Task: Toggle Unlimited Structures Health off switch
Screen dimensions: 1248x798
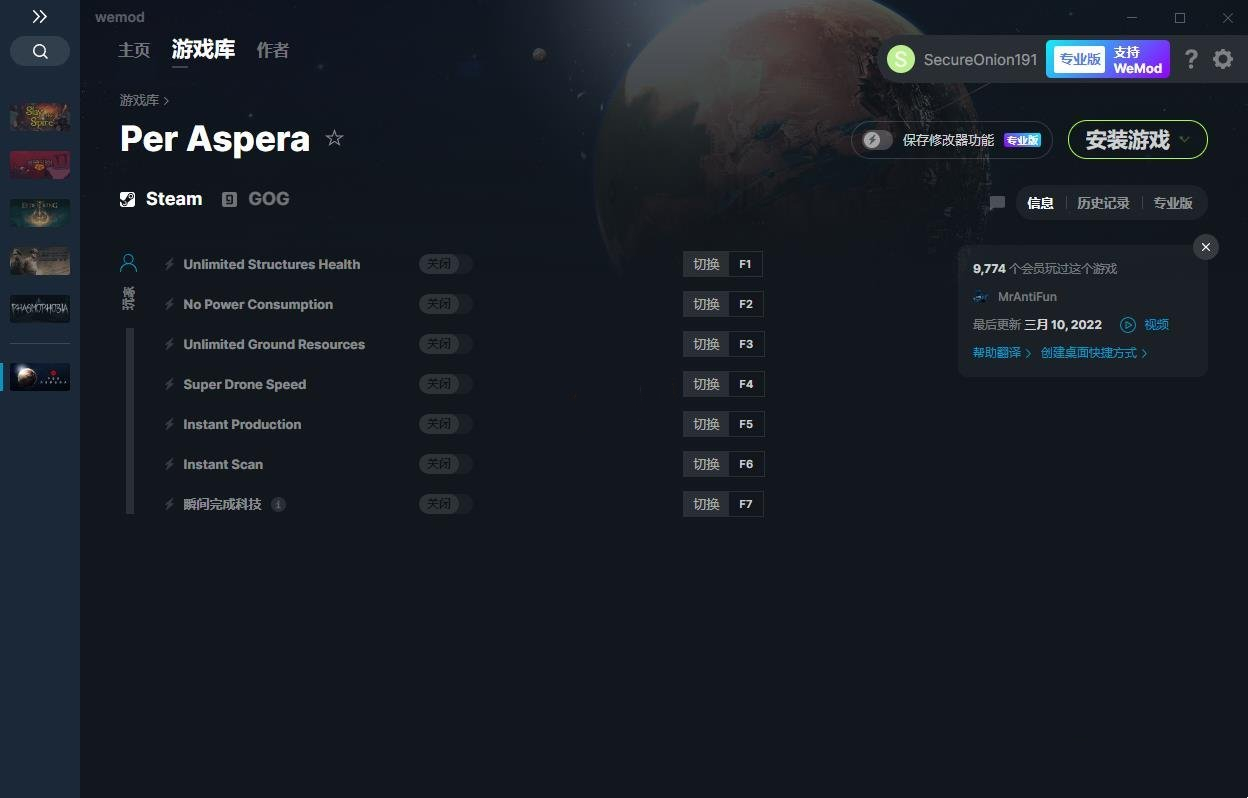Action: click(446, 264)
